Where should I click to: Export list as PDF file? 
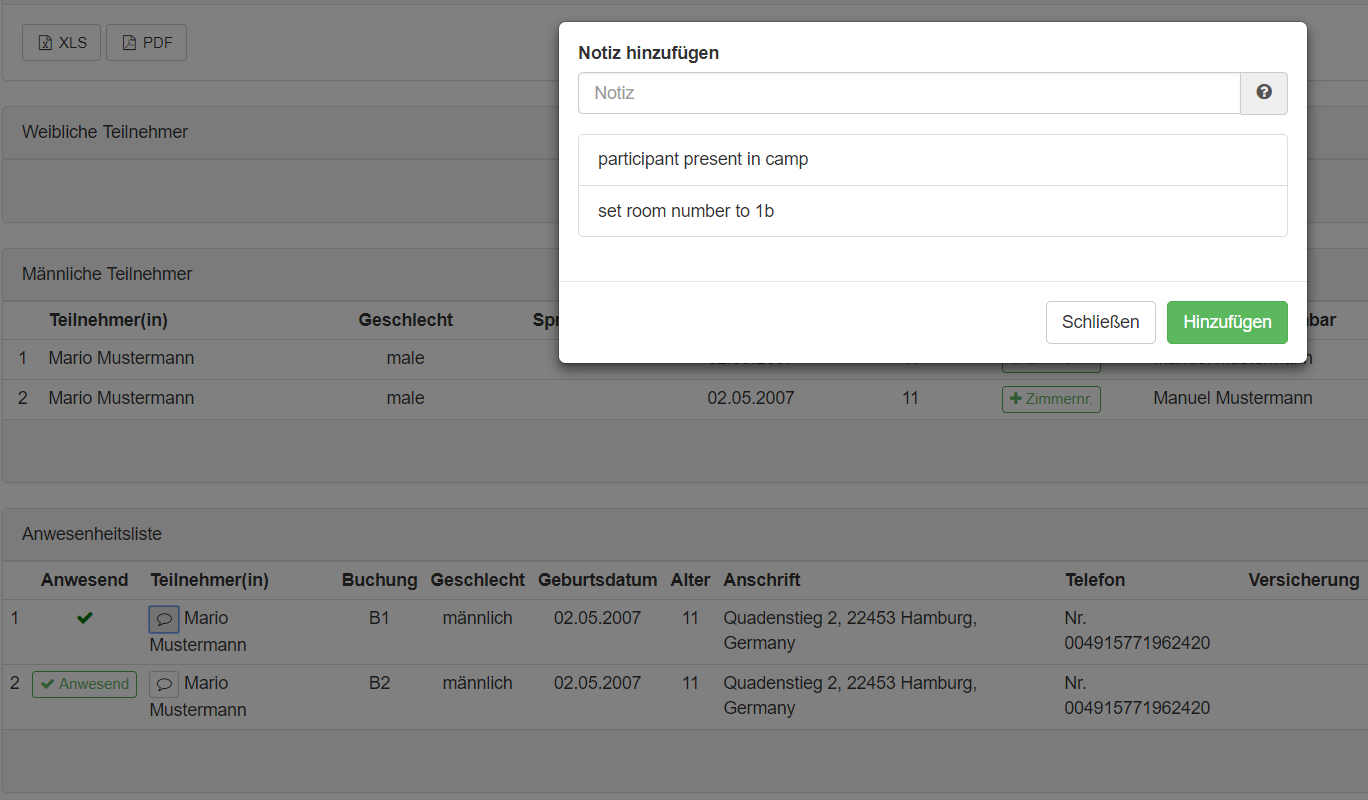pyautogui.click(x=146, y=43)
